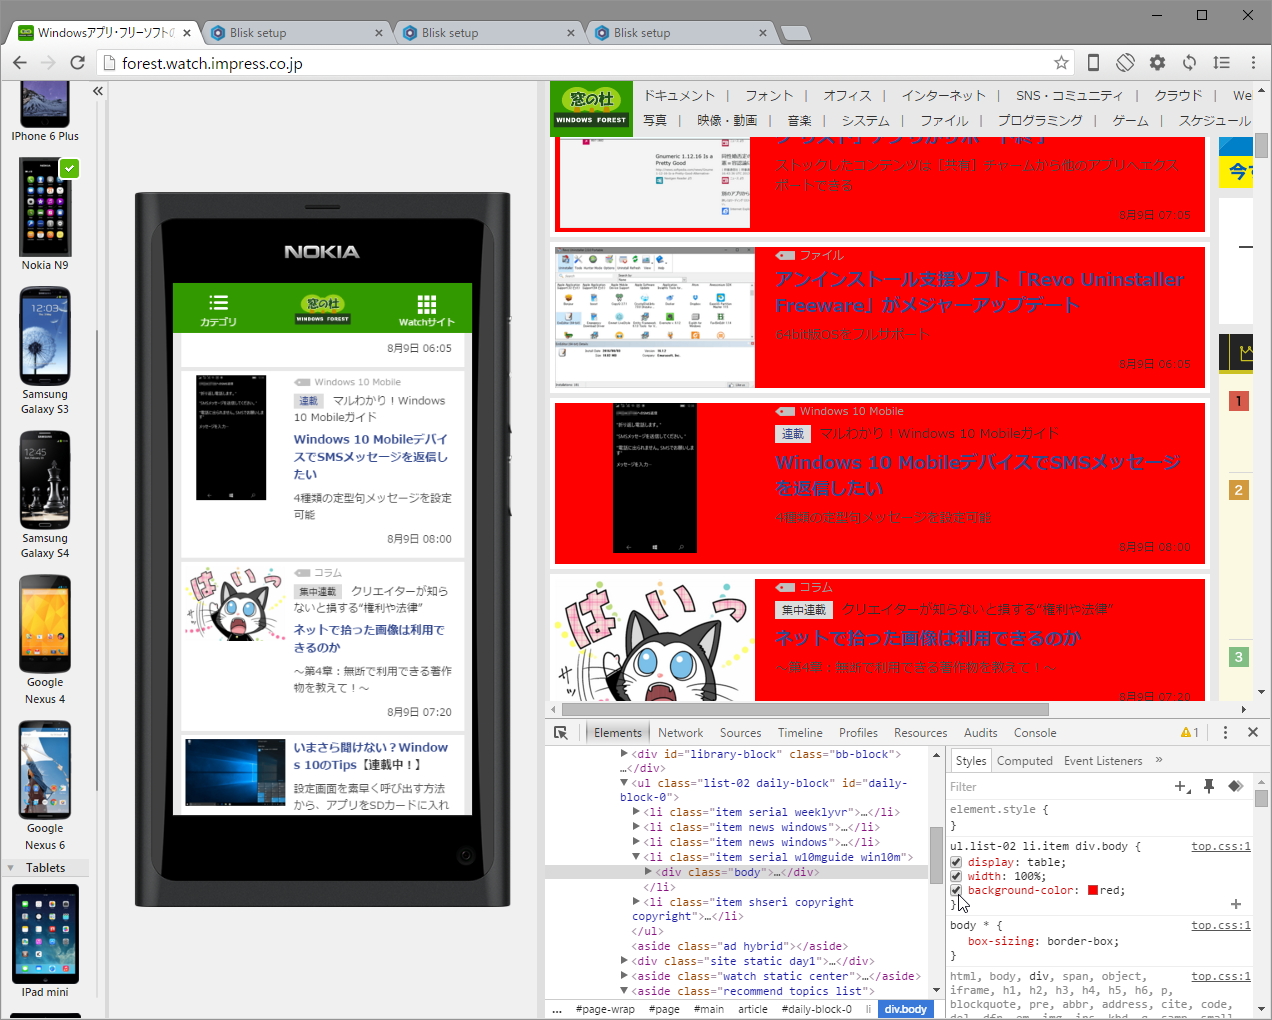Viewport: 1272px width, 1020px height.
Task: Collapse the ul class="list-02 daily-block" node
Action: (624, 783)
